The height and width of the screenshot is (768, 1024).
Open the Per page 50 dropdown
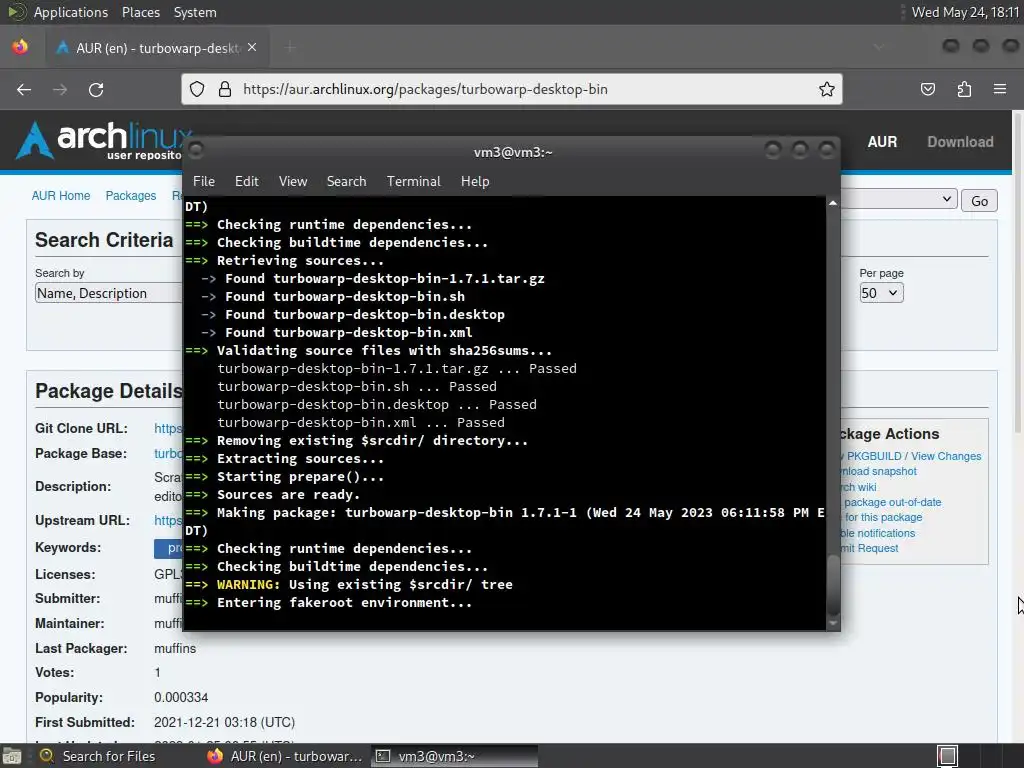tap(881, 293)
